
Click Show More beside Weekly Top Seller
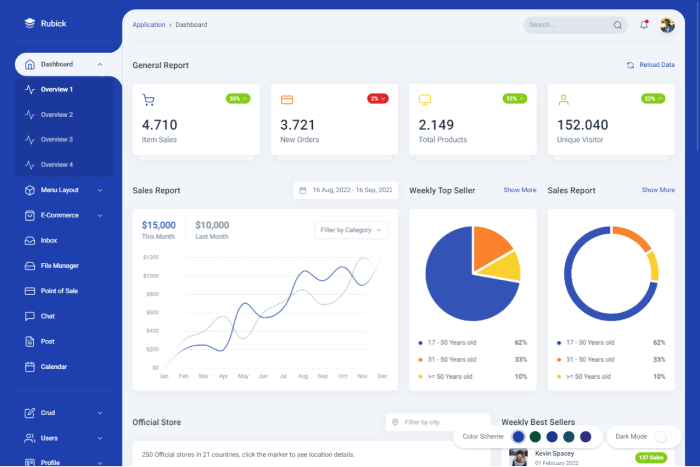520,190
